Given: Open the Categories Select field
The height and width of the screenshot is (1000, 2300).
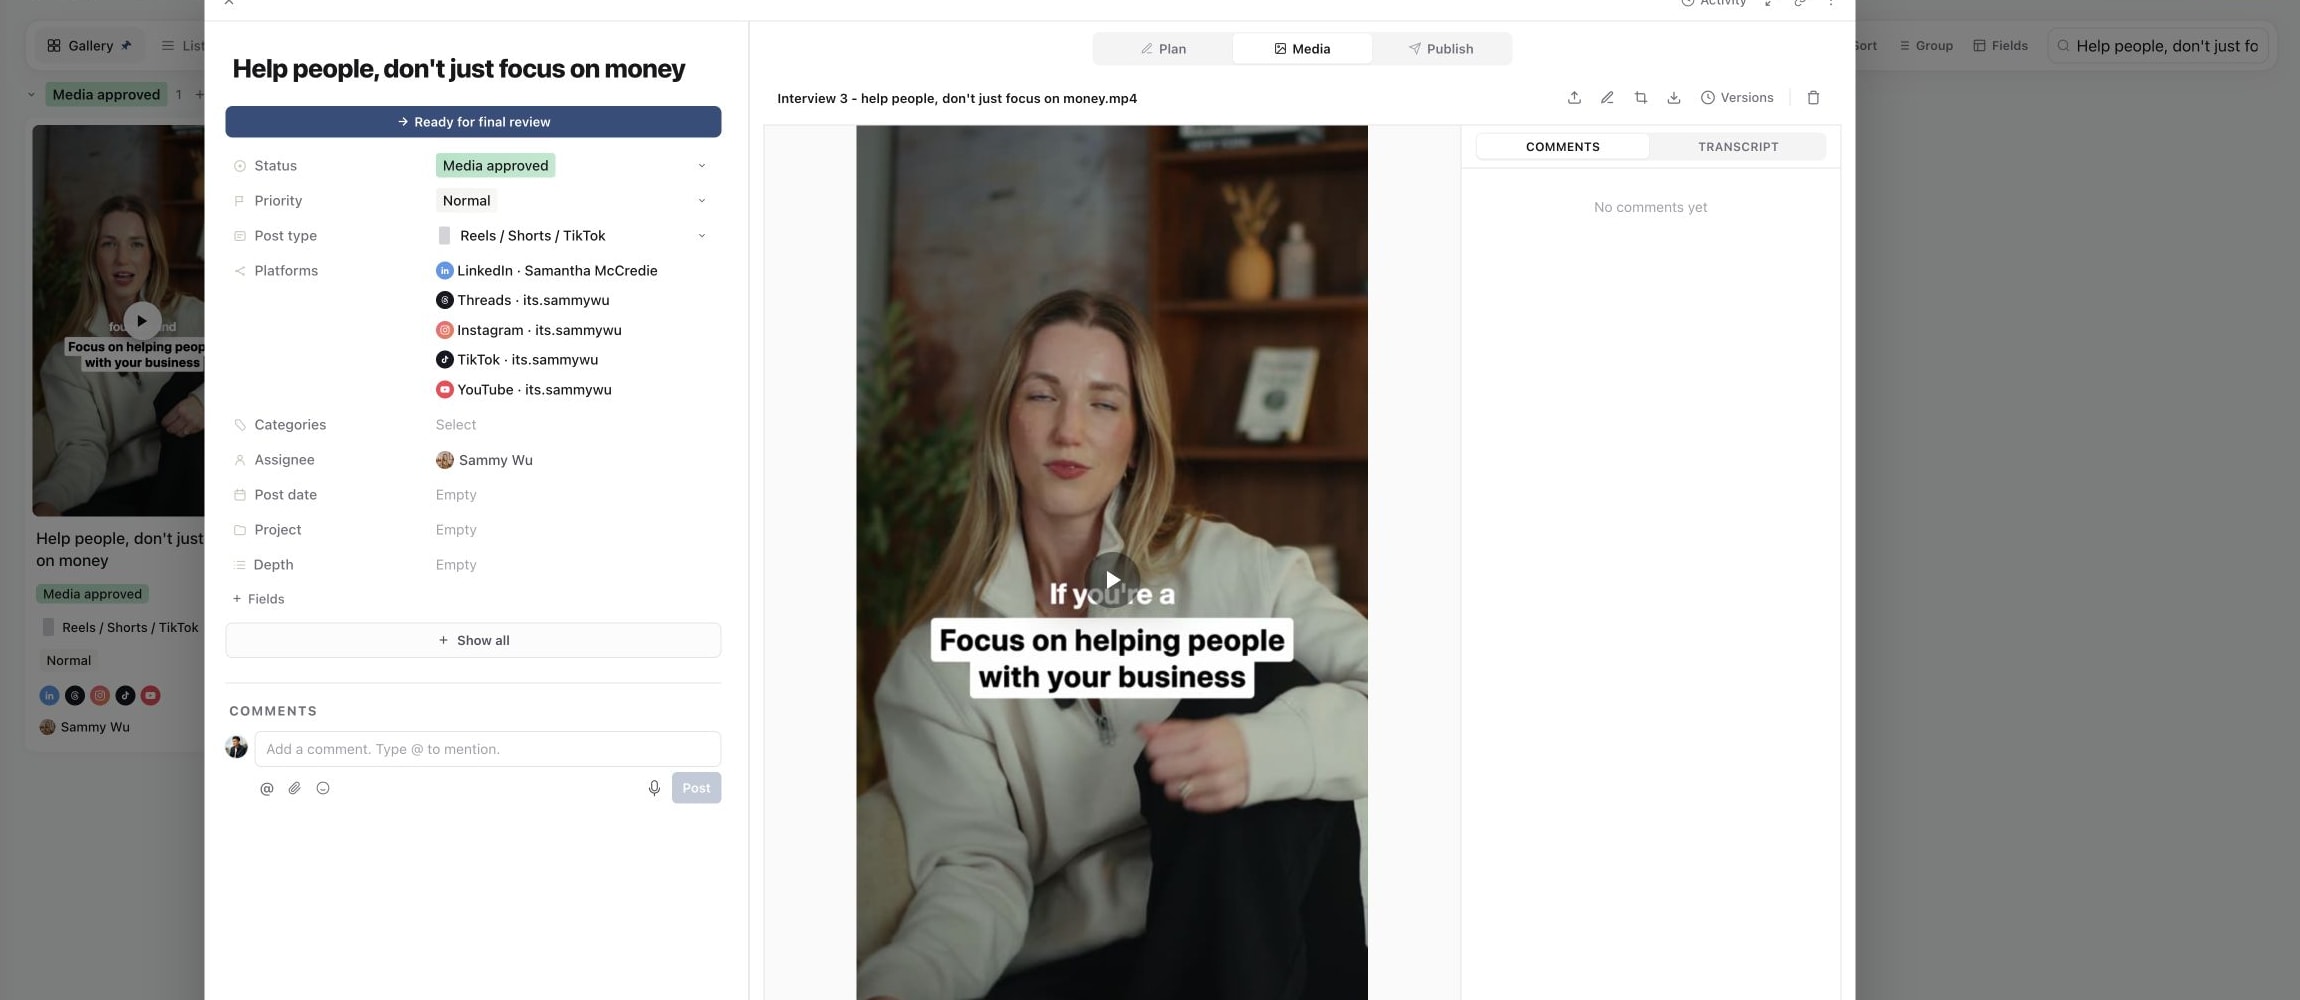Looking at the screenshot, I should tap(456, 424).
